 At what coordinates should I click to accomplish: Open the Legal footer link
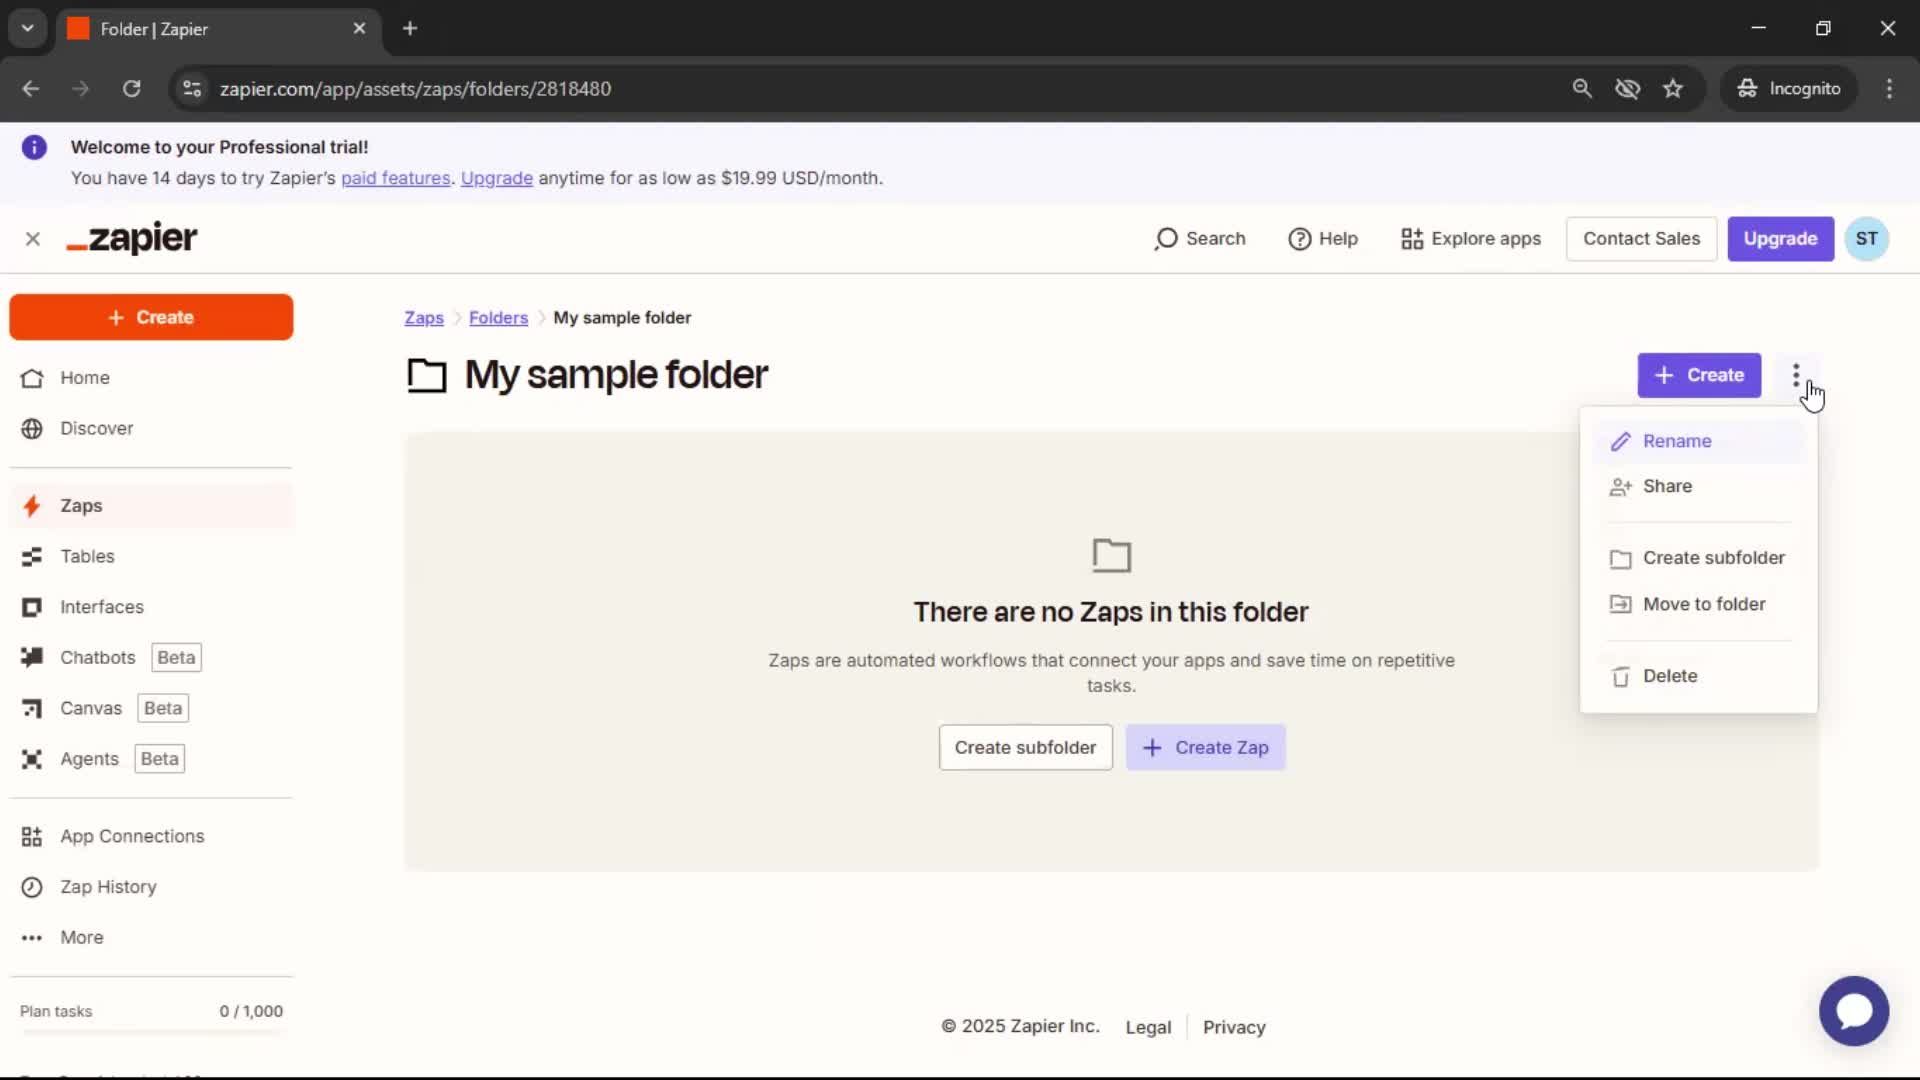tap(1148, 1027)
